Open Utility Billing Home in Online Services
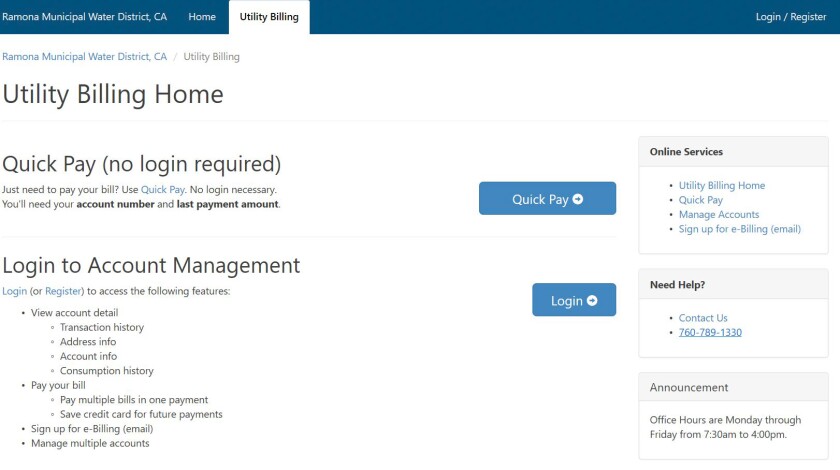This screenshot has width=840, height=470. coord(721,185)
